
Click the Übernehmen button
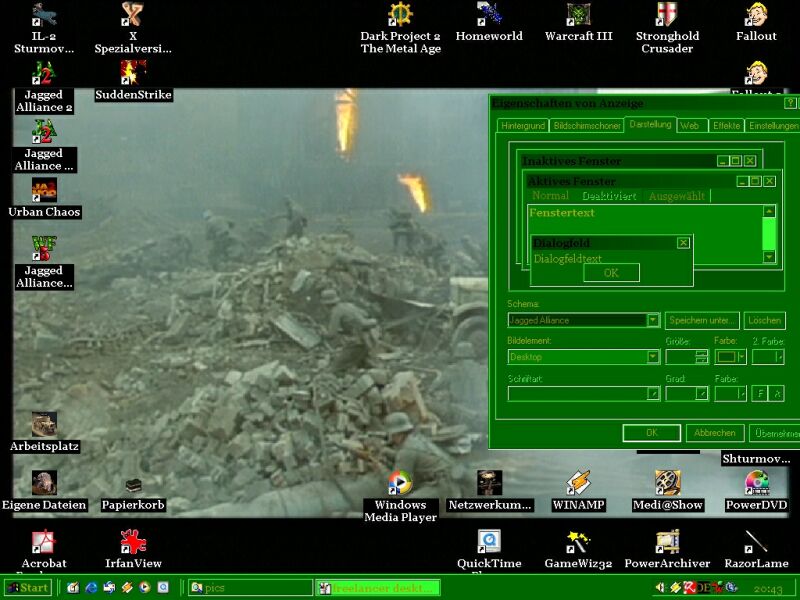tap(774, 433)
